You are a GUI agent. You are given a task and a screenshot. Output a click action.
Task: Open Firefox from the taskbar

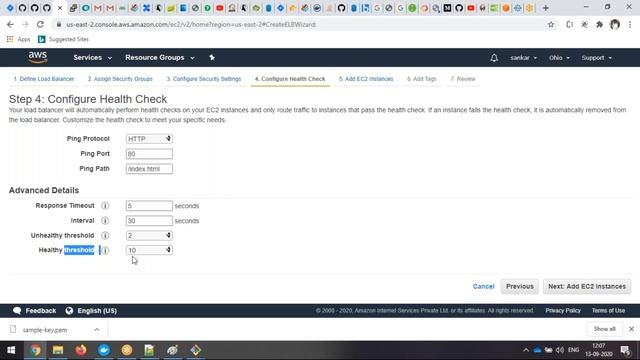[81, 350]
